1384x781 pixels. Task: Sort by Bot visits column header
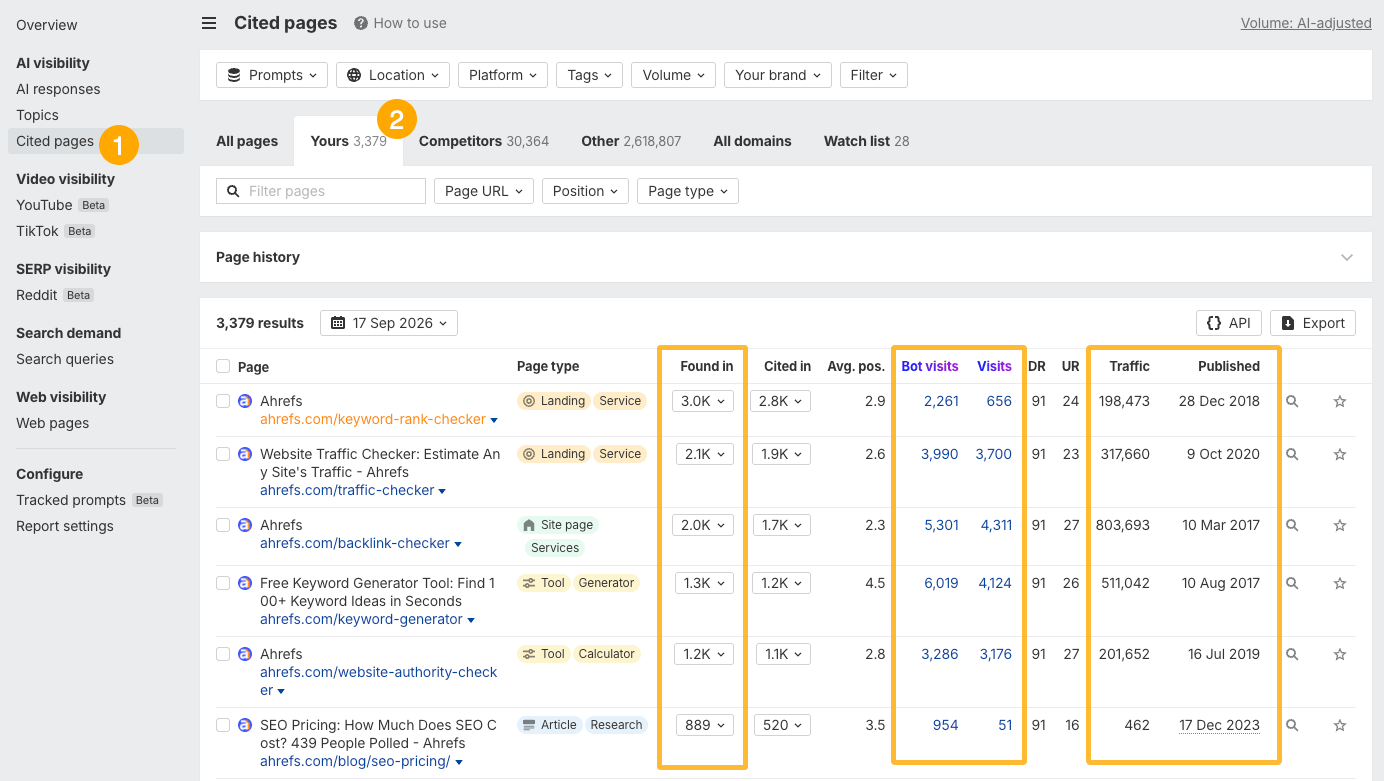tap(930, 366)
